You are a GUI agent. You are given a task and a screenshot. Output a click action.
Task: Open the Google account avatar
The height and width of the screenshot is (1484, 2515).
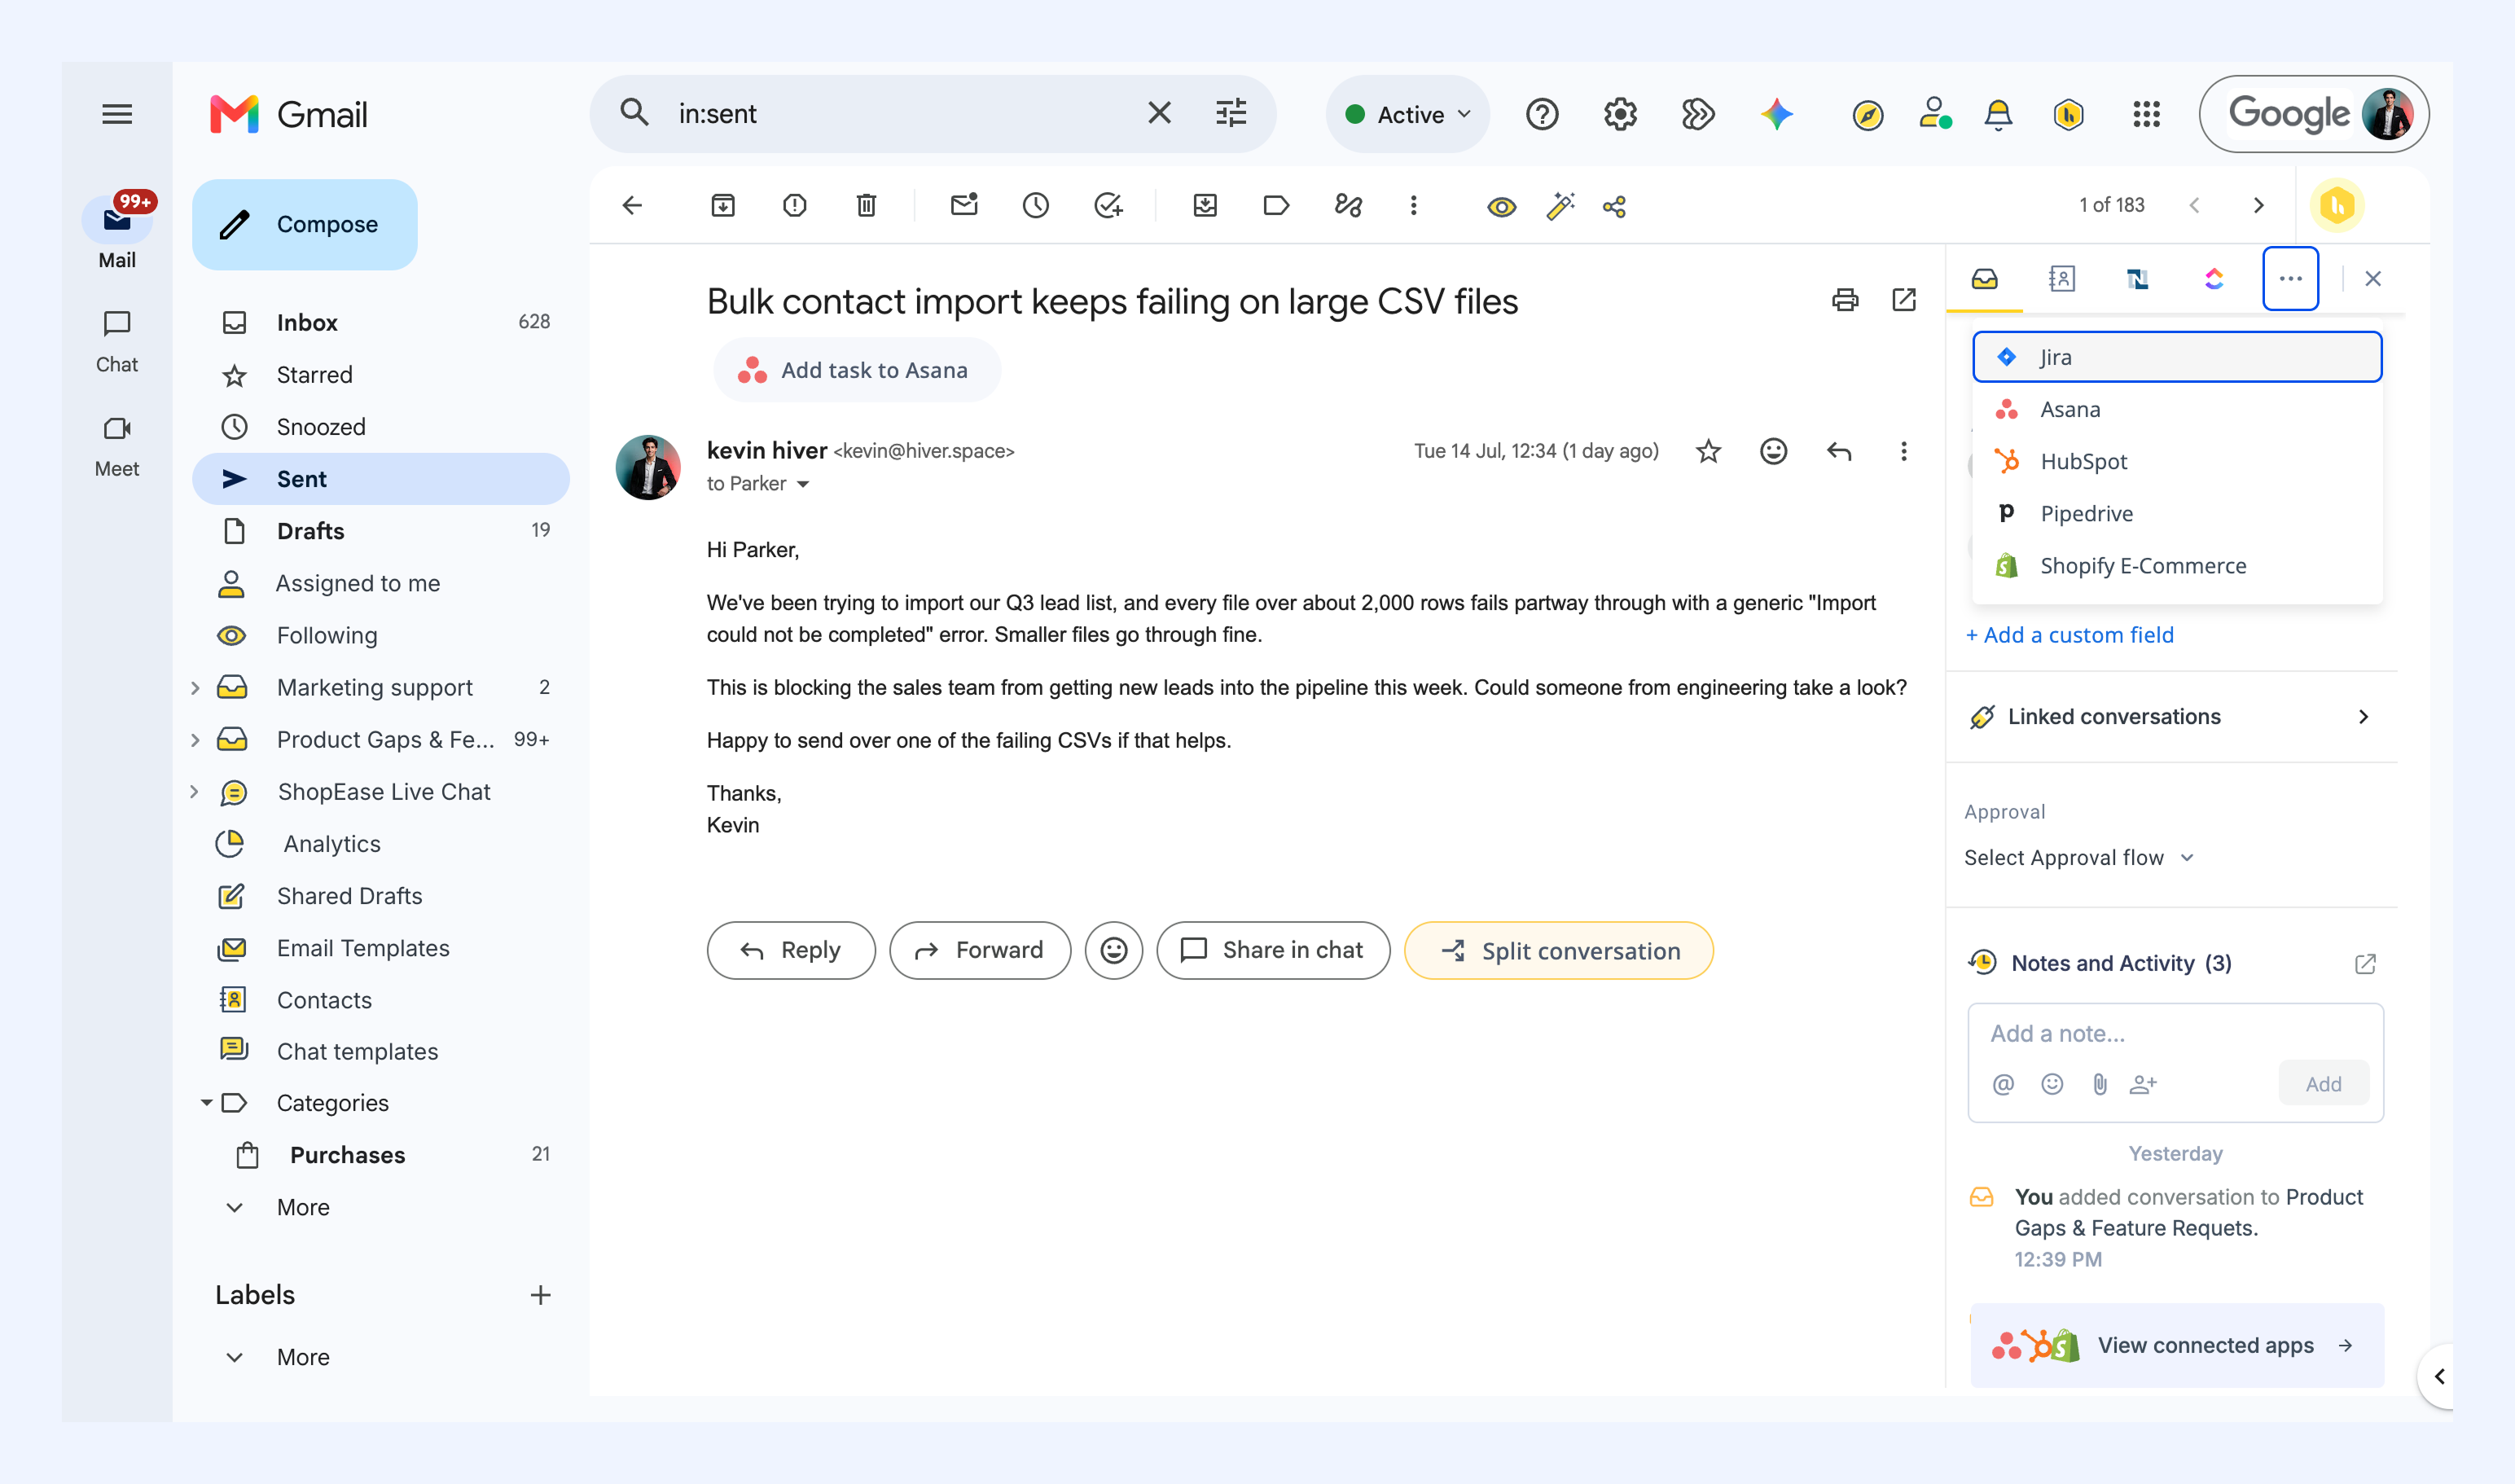pos(2387,115)
